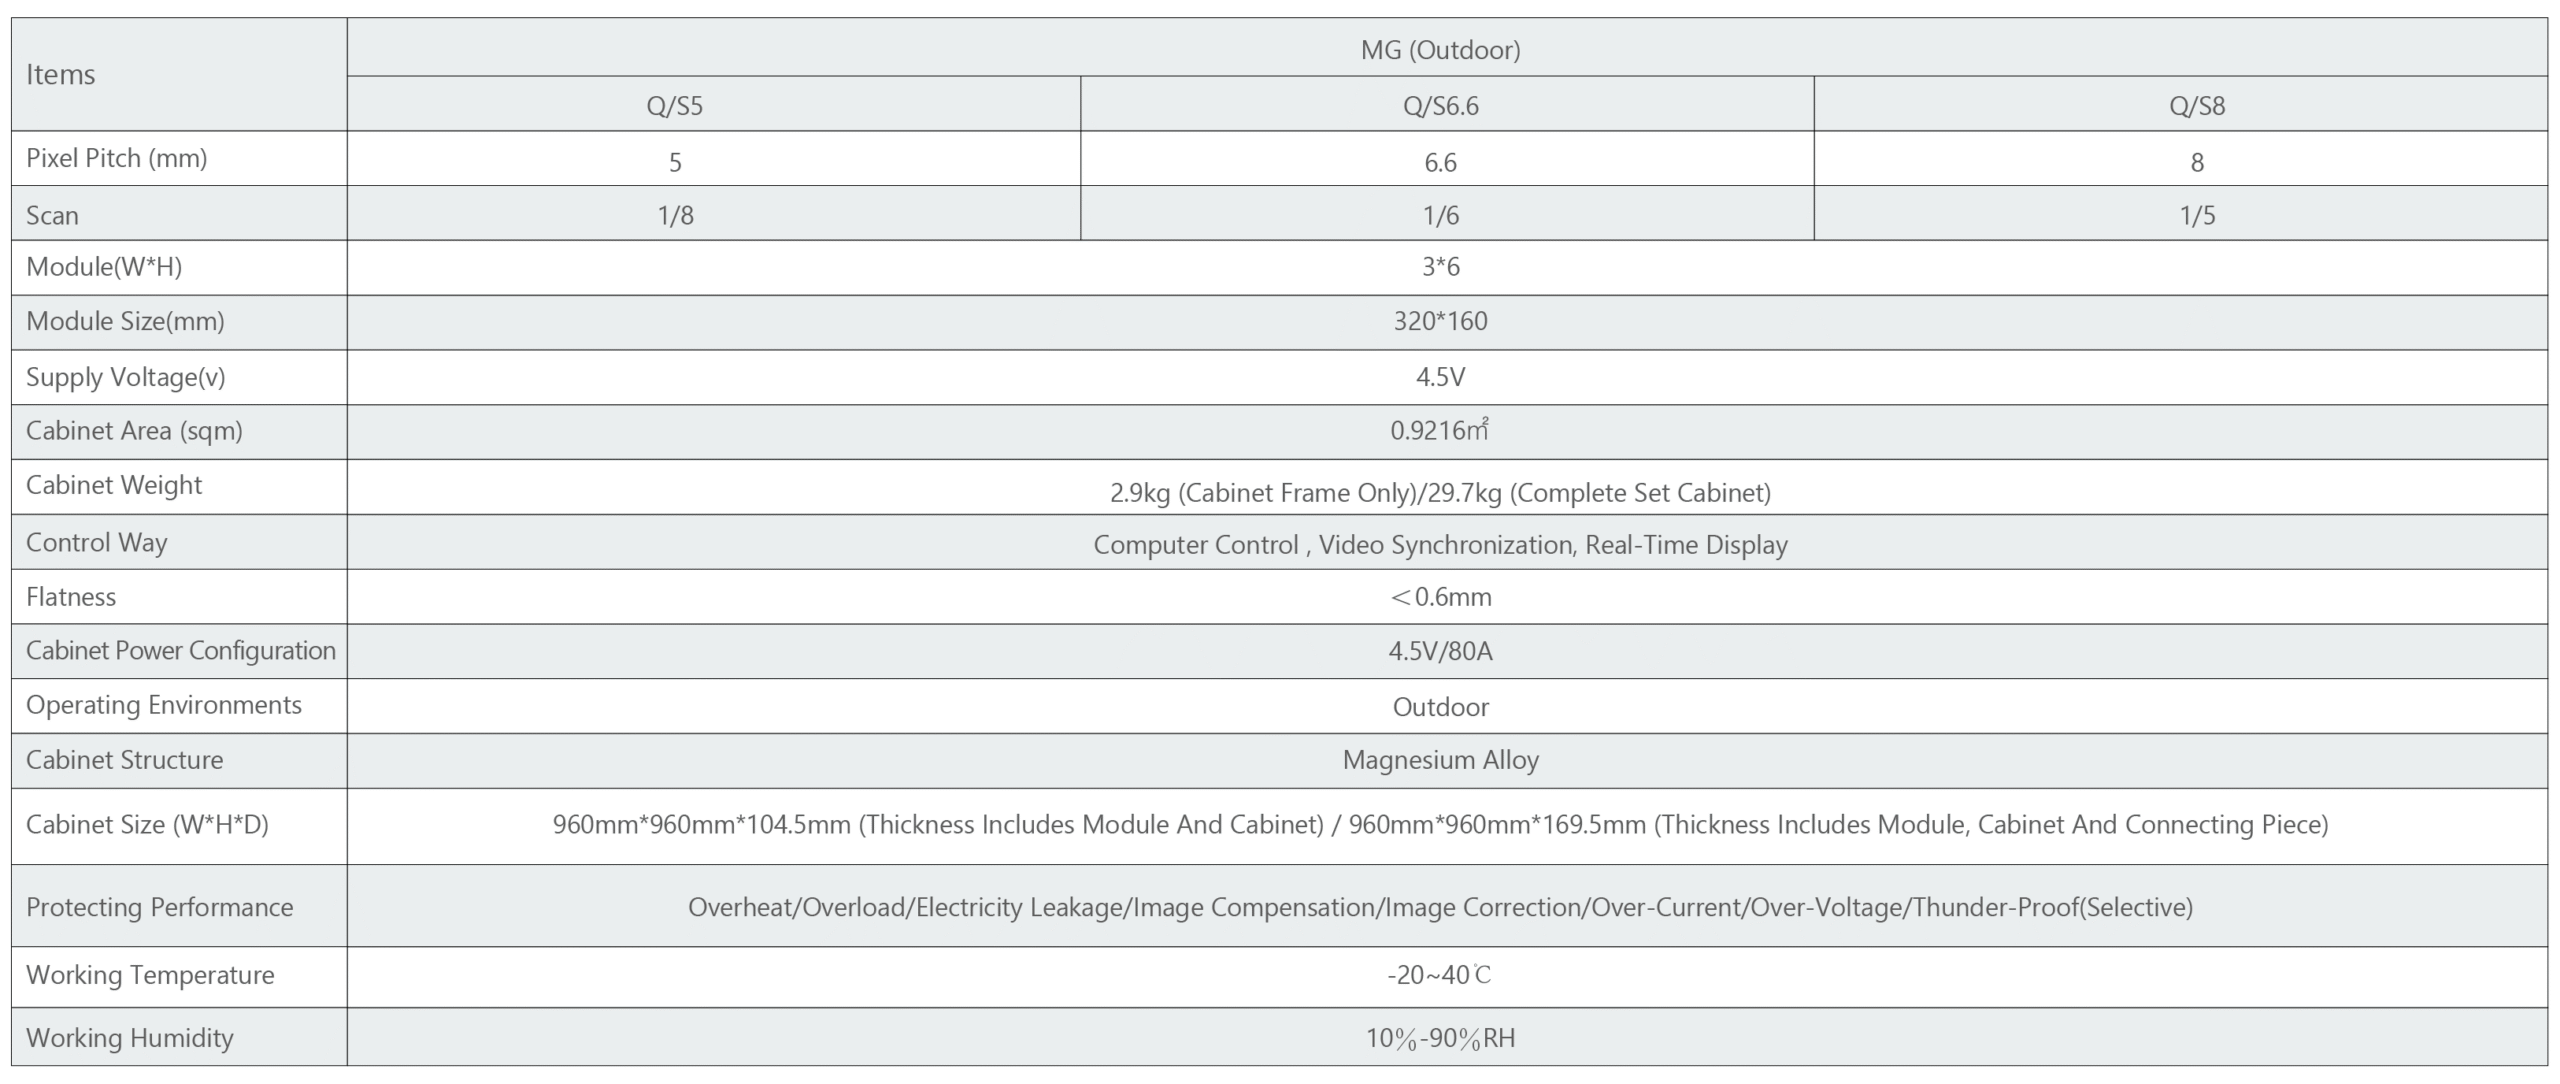Screen dimensions: 2560x1084
Task: Click the Q/S6.6 column header
Action: 1440,106
